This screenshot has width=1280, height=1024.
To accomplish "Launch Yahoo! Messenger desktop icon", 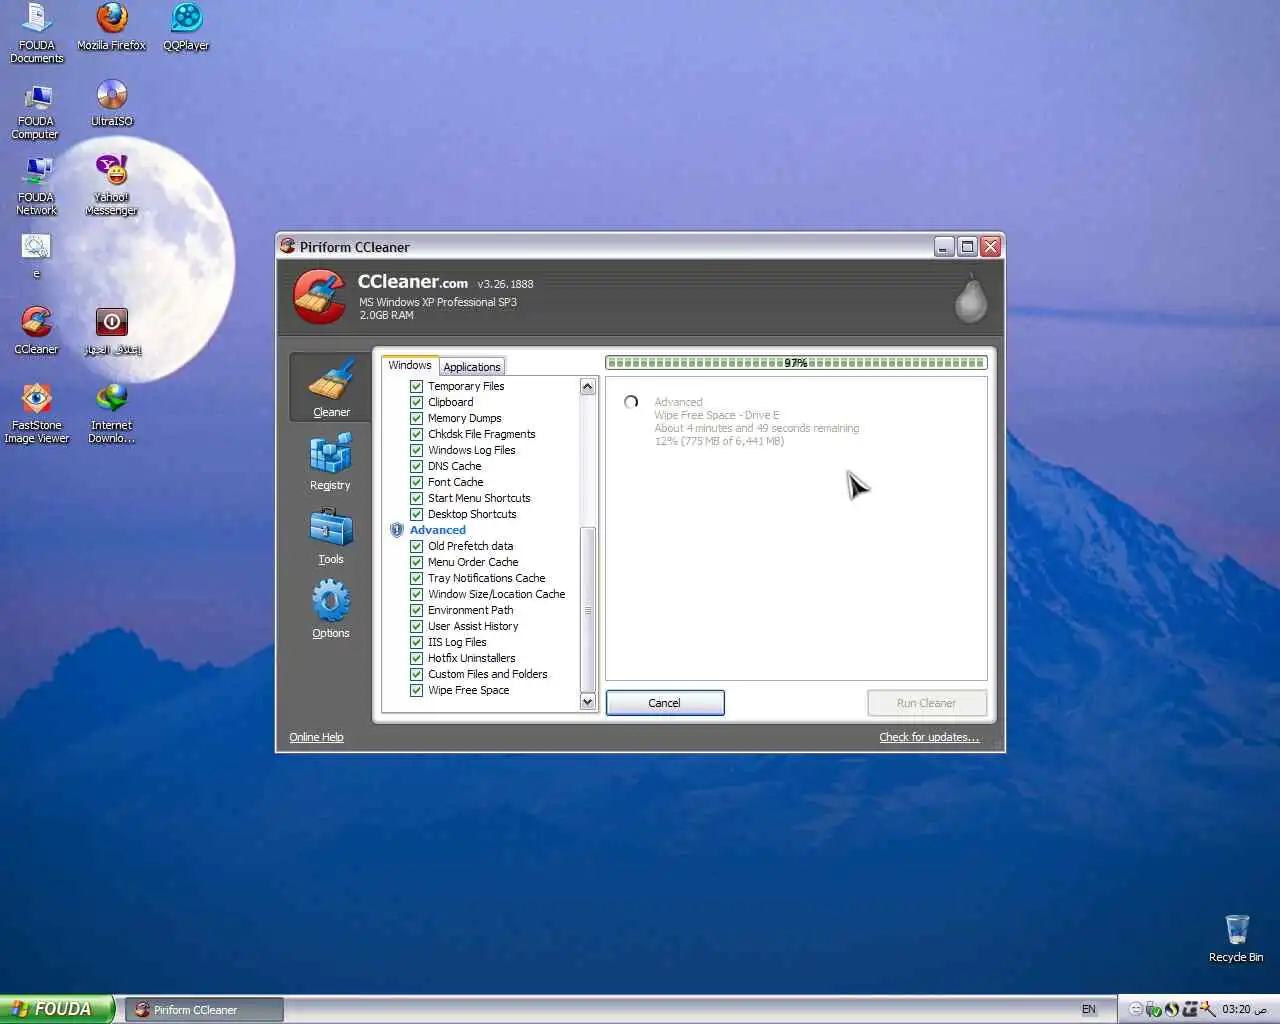I will pos(111,185).
